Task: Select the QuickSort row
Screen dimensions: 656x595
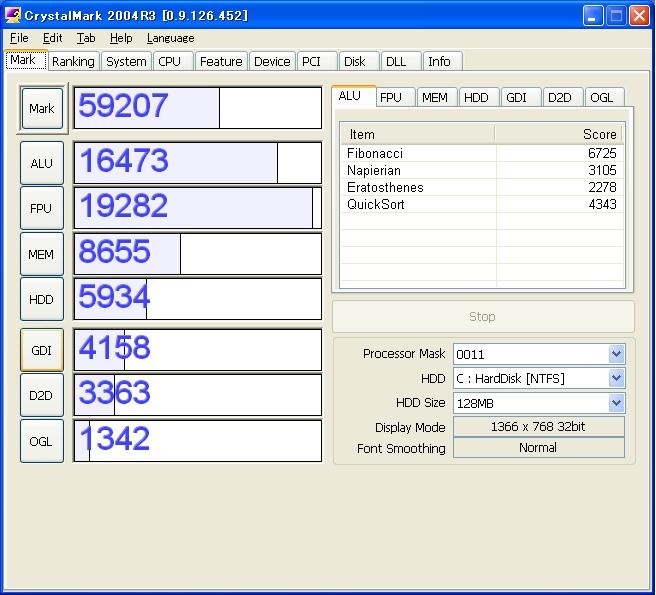Action: [482, 204]
